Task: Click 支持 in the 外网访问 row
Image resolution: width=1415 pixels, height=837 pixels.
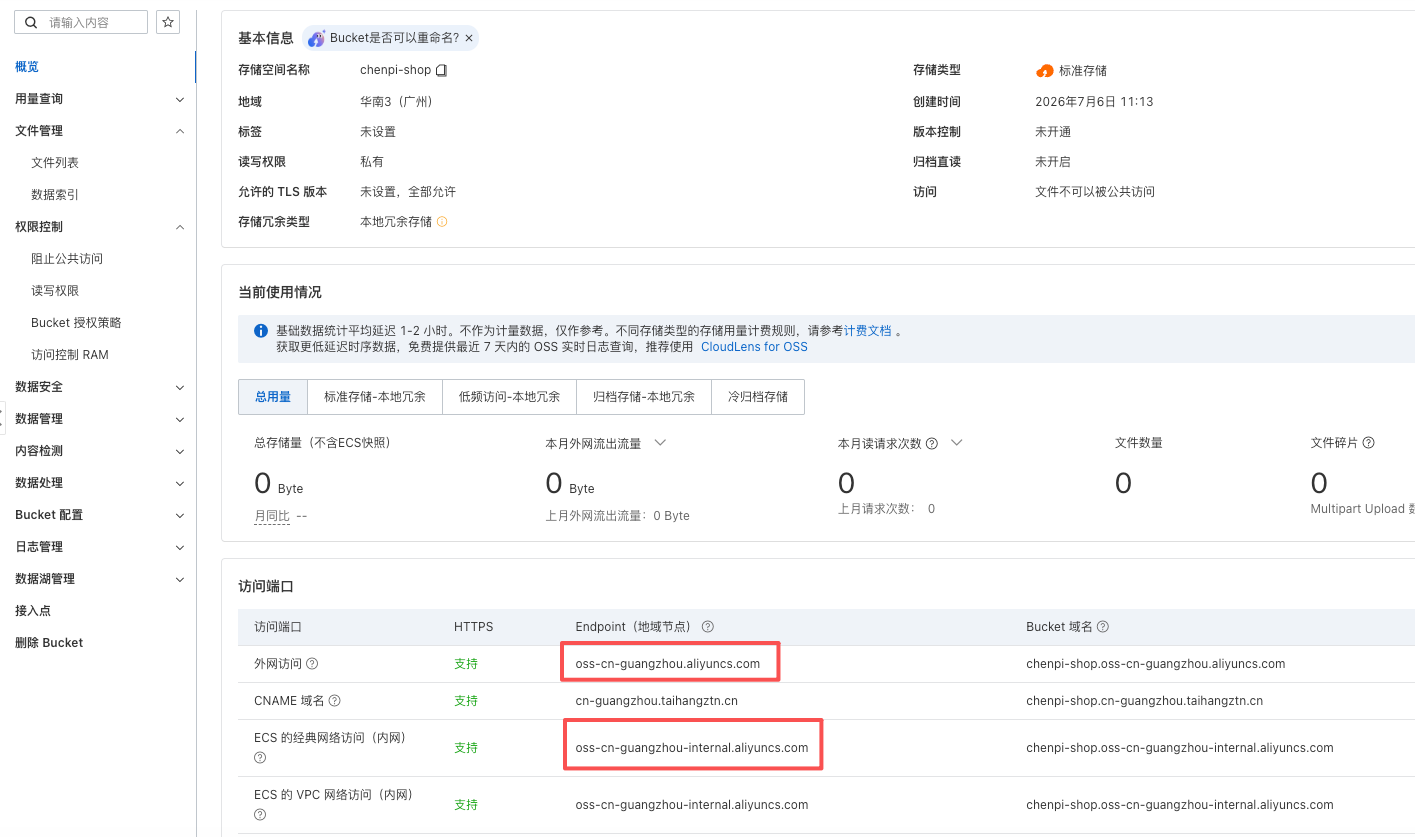Action: (x=466, y=664)
